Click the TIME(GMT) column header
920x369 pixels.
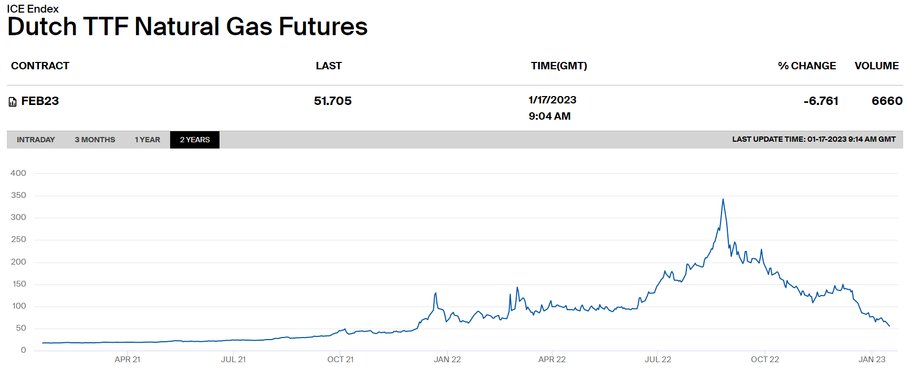pyautogui.click(x=559, y=66)
